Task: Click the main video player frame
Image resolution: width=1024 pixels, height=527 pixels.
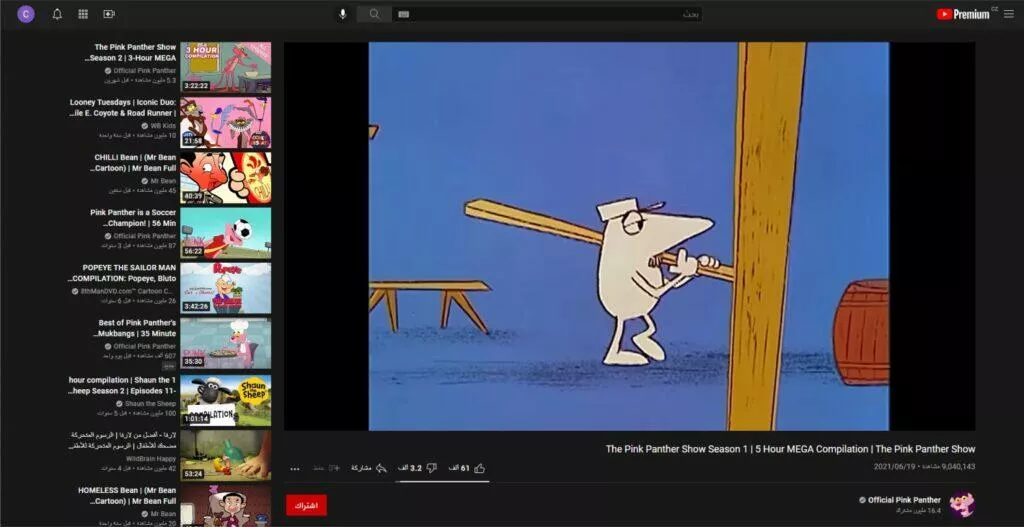Action: coord(630,236)
